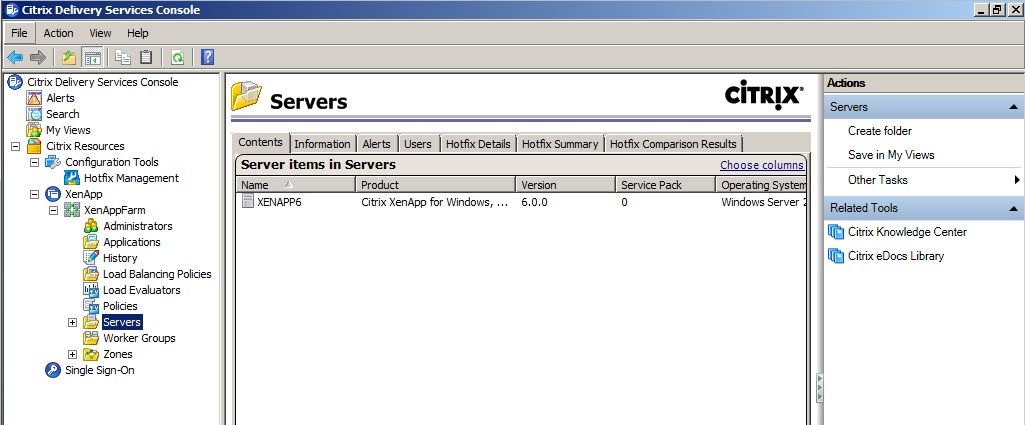Select the Search node icon in tree
1025x425 pixels.
coord(34,114)
